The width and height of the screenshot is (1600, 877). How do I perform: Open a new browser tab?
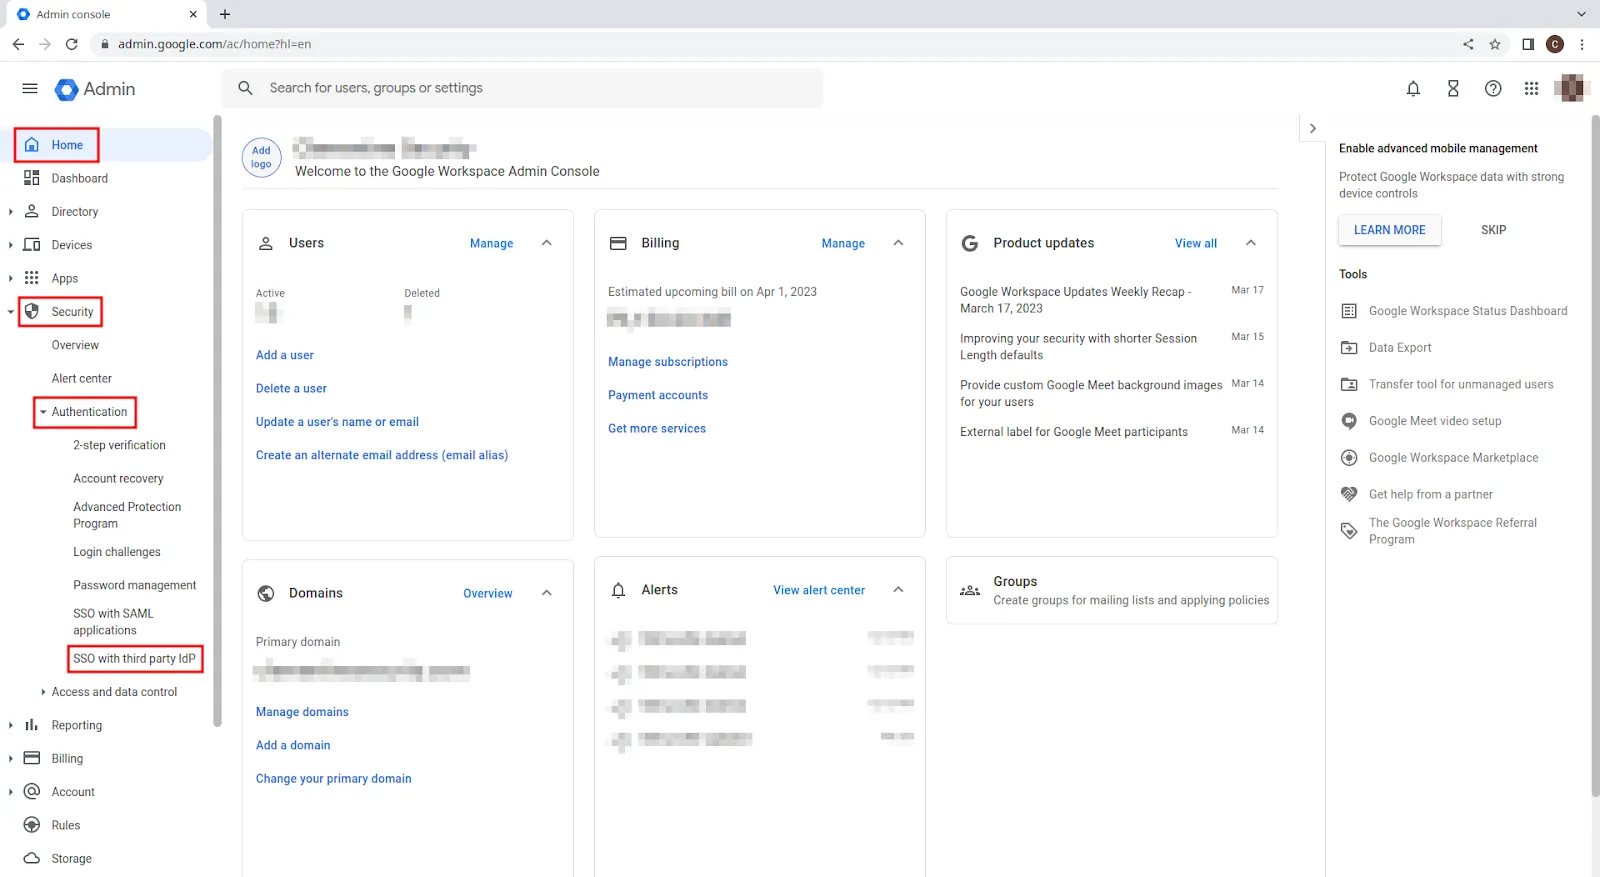[225, 14]
